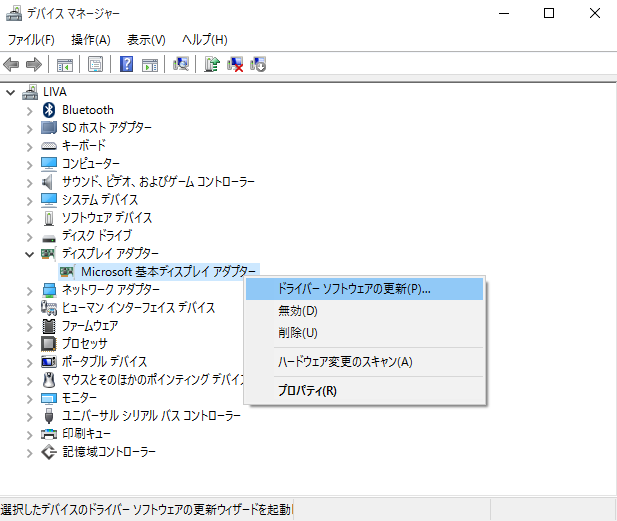Open the 表示(V) menu

146,40
